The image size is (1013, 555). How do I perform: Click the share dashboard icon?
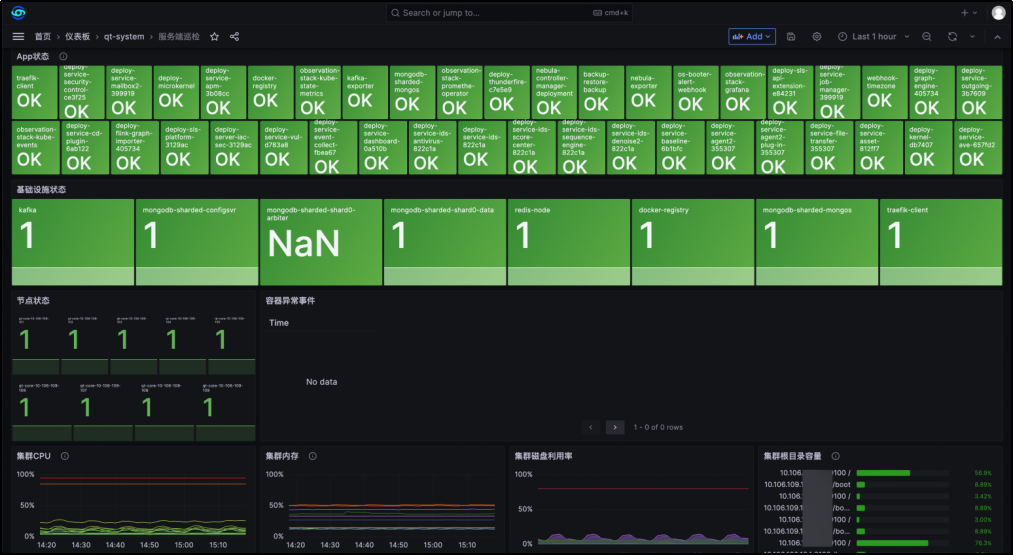[234, 37]
